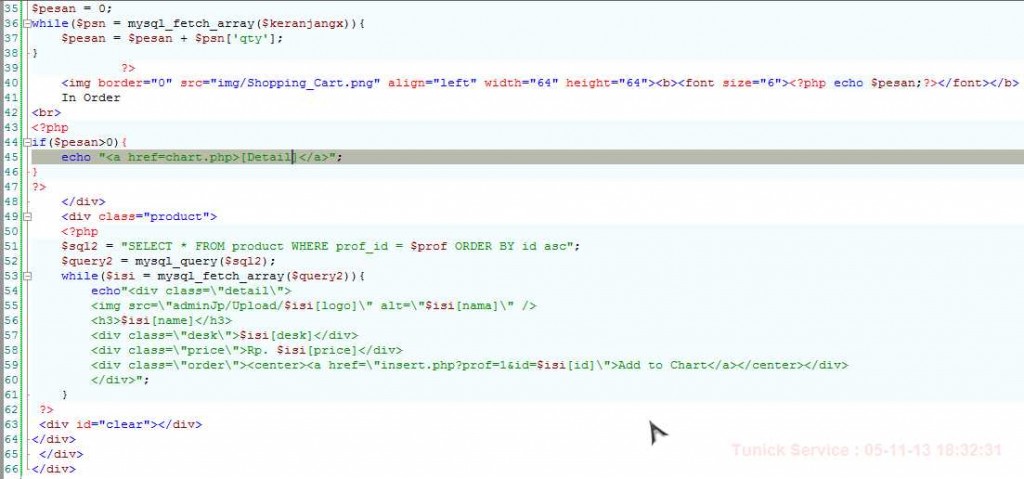Click the "Add to Chart" anchor text
The image size is (1024, 479).
coord(662,365)
